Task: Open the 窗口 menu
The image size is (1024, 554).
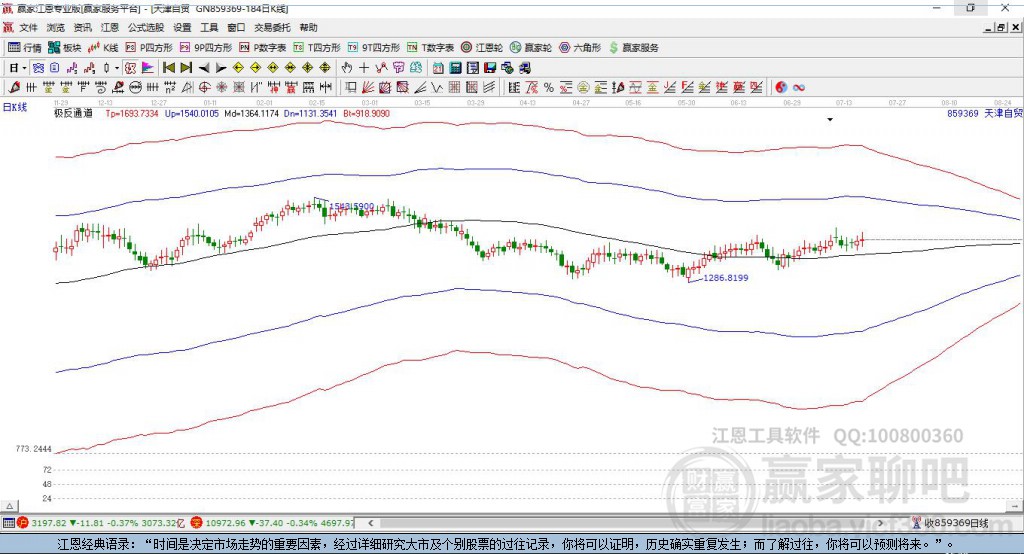Action: tap(236, 27)
